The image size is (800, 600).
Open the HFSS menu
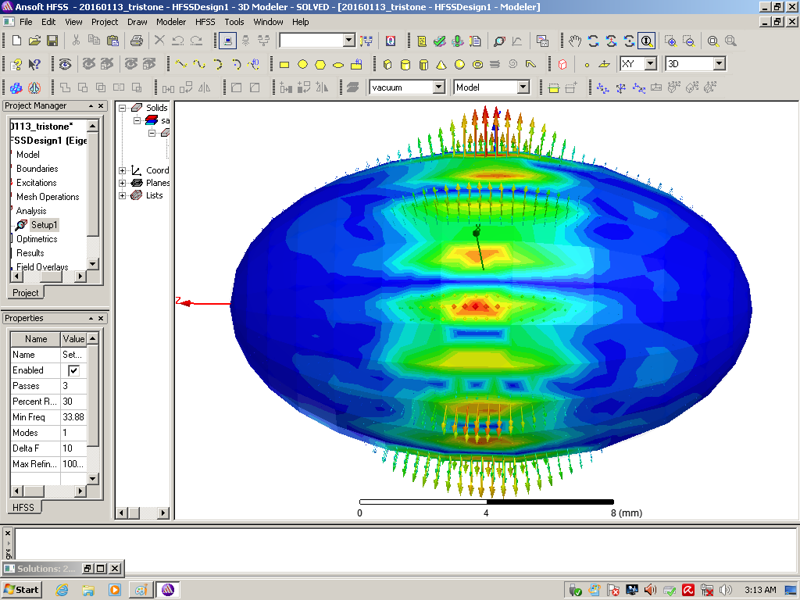[x=204, y=21]
